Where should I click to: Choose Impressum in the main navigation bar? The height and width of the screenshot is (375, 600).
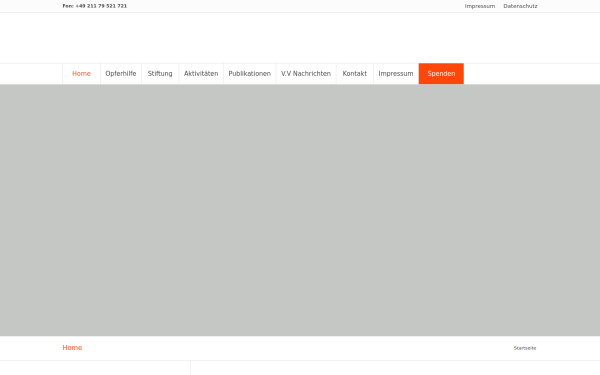[396, 73]
